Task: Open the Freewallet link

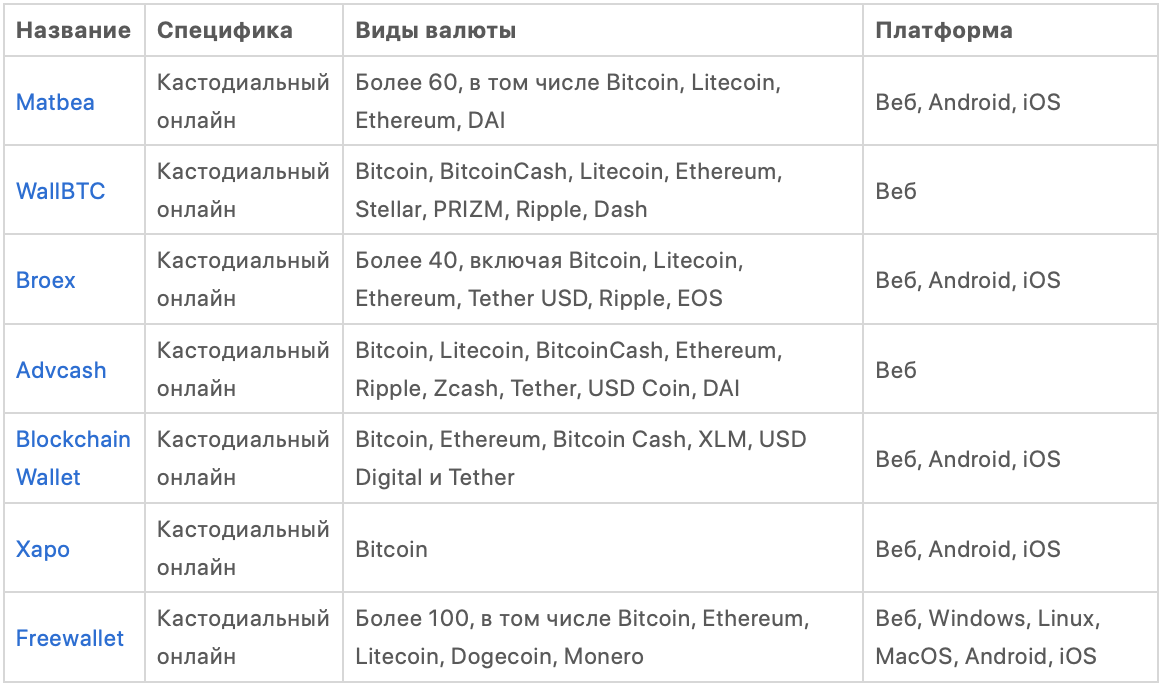Action: (x=70, y=638)
